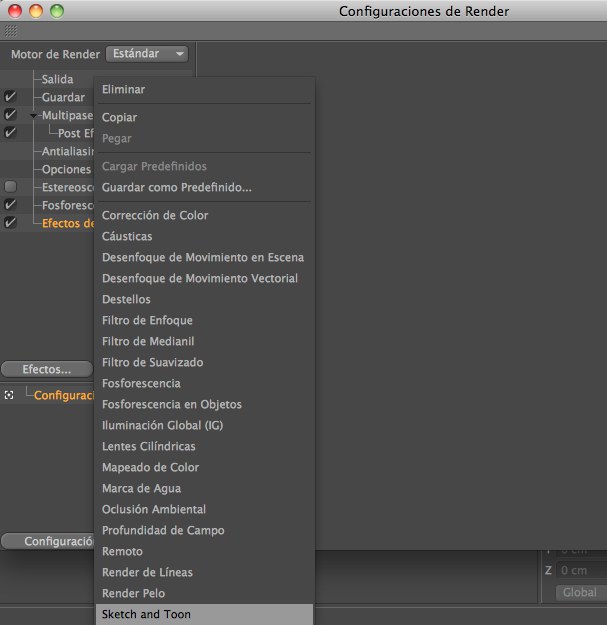The width and height of the screenshot is (607, 625).
Task: Choose Copiar from the context menu
Action: click(119, 117)
